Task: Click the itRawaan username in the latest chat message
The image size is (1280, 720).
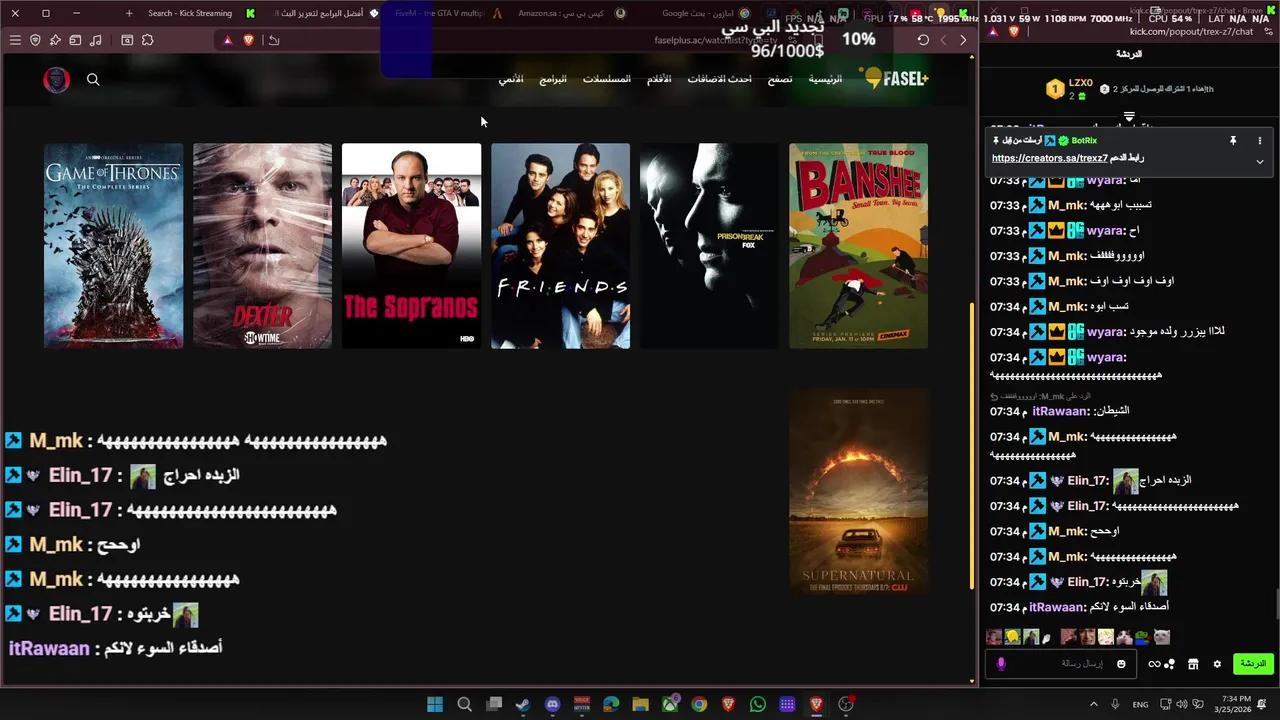Action: coord(1058,607)
